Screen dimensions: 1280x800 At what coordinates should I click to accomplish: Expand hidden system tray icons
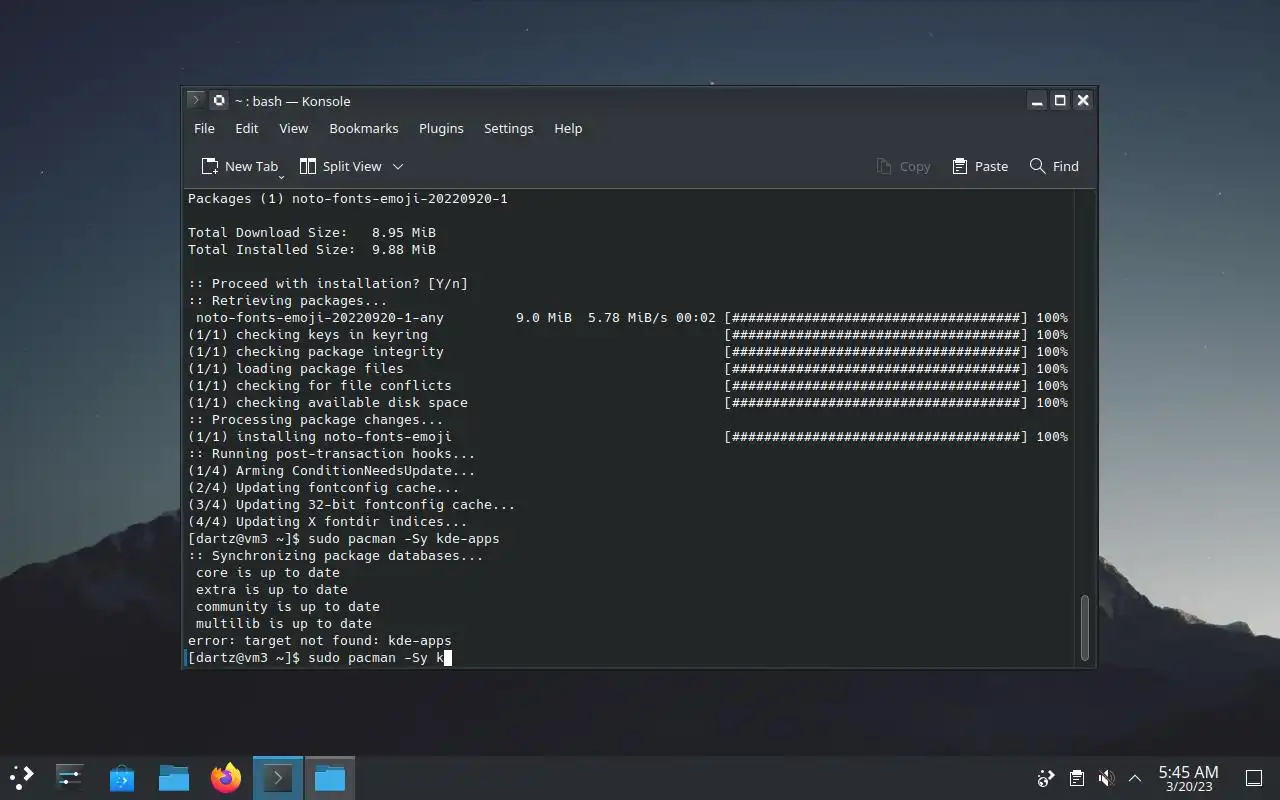[1135, 778]
